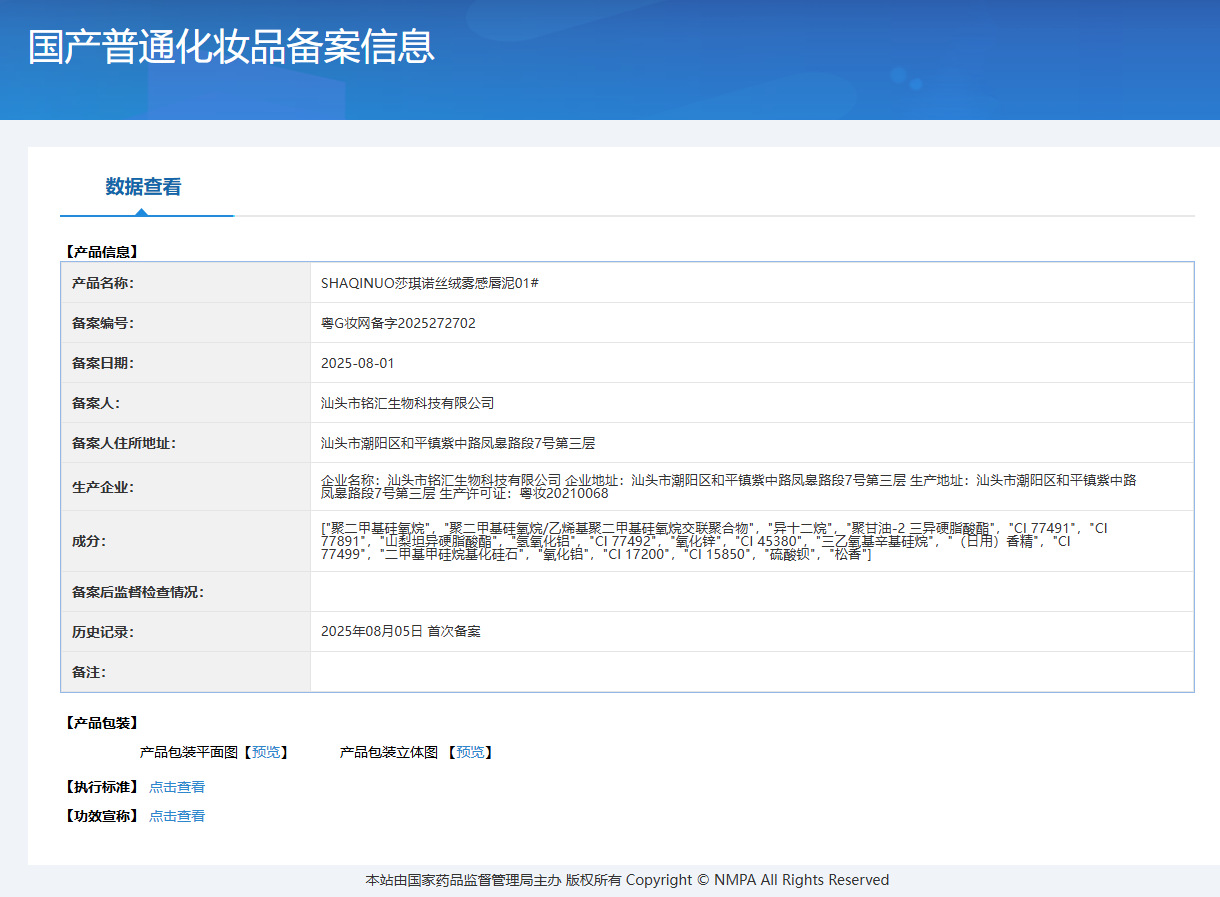The width and height of the screenshot is (1220, 897).
Task: Click the 产品包装立体图 label text
Action: 389,752
